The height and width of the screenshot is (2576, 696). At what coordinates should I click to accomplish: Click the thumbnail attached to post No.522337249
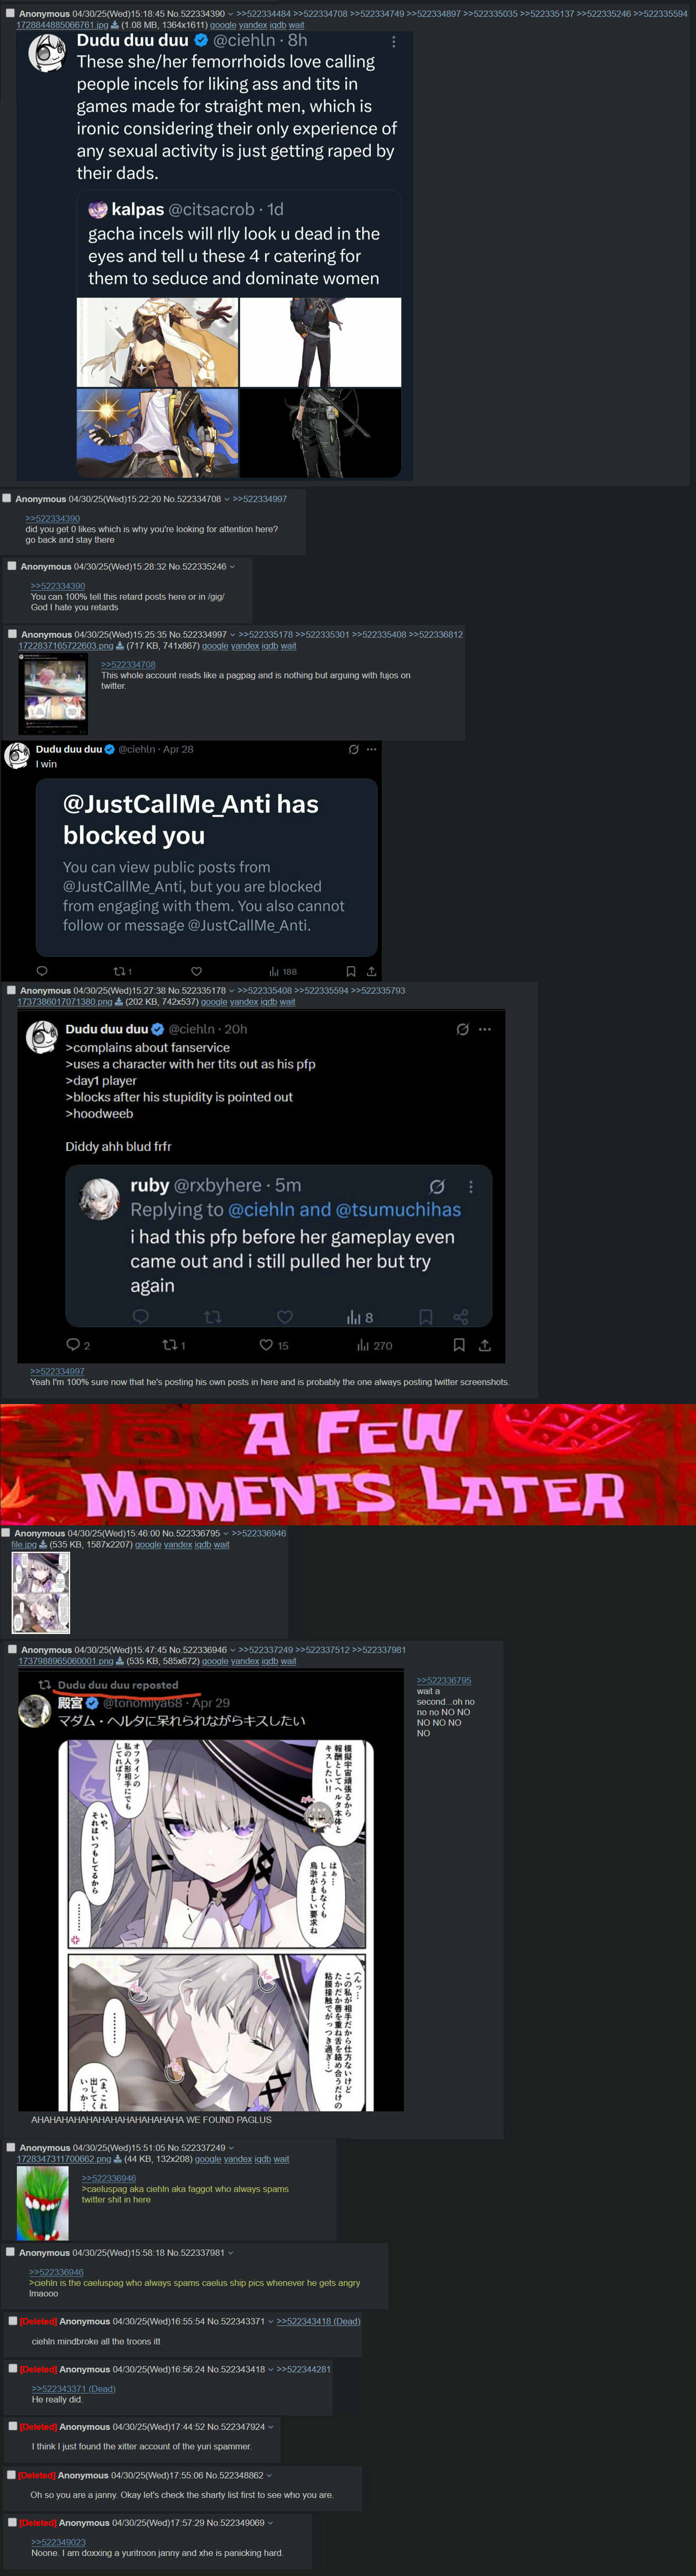(43, 2203)
